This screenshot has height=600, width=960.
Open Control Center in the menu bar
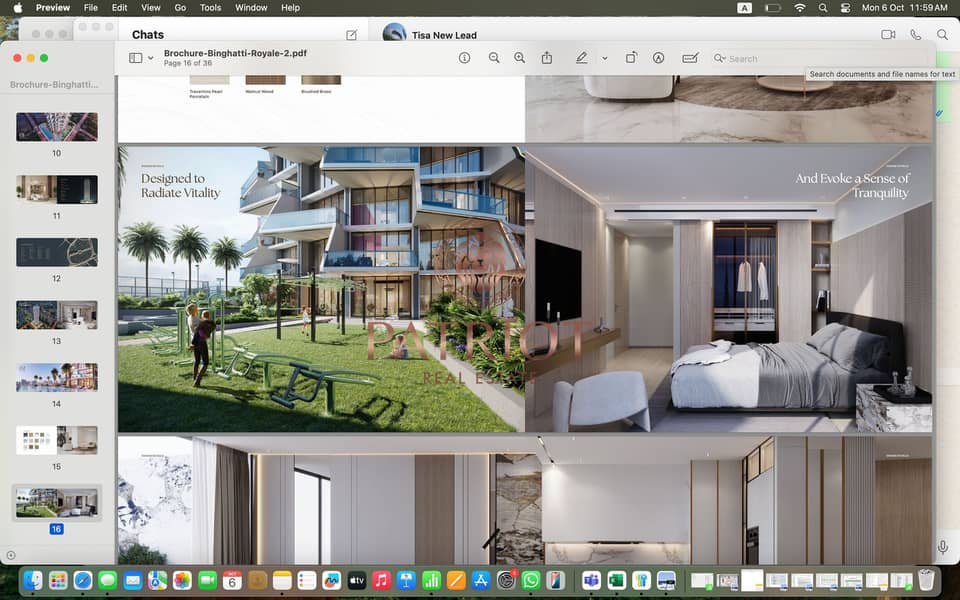click(845, 7)
